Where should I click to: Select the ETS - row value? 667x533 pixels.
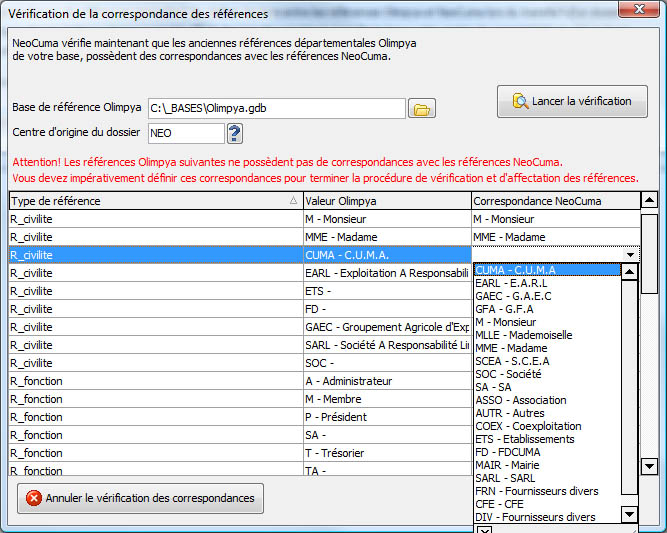click(387, 291)
